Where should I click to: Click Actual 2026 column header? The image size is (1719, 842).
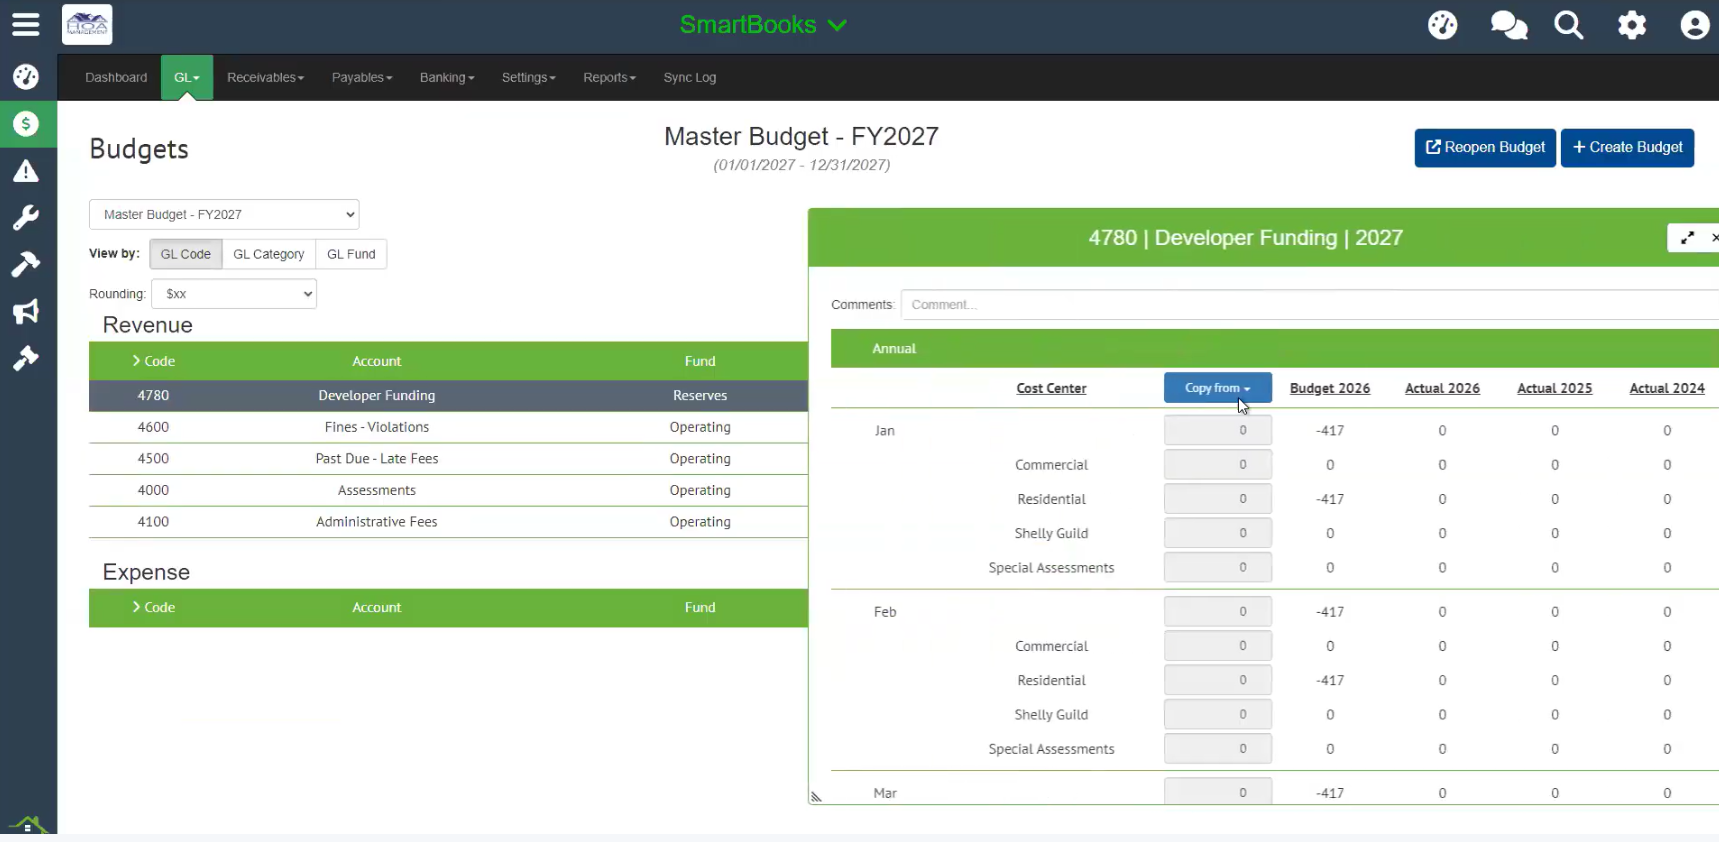click(1442, 388)
